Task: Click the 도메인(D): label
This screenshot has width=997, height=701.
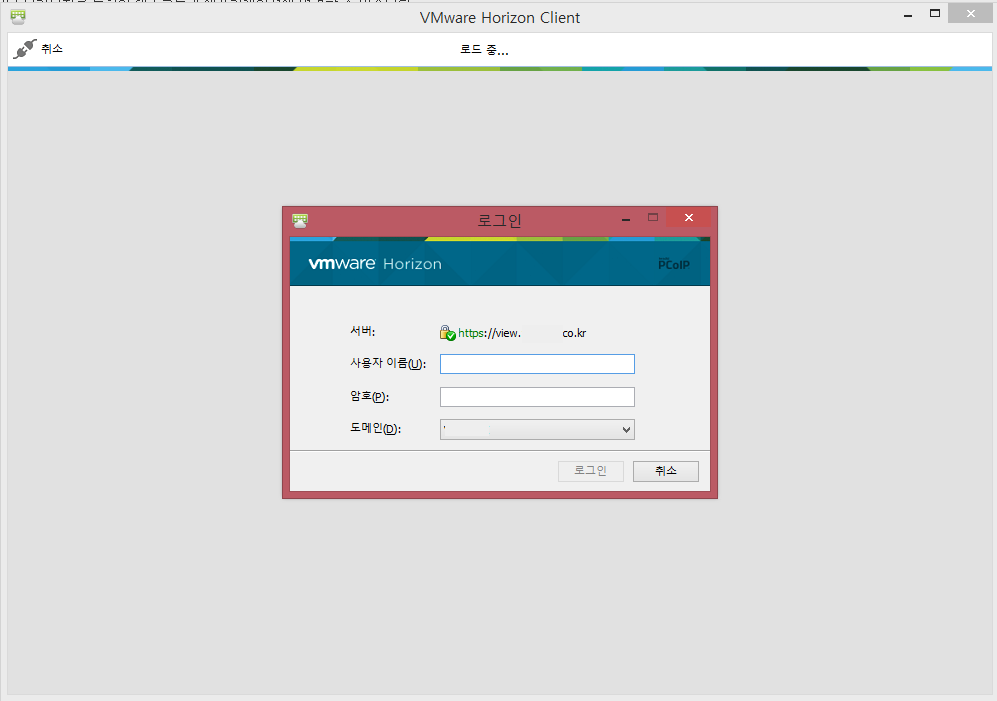Action: [x=376, y=428]
